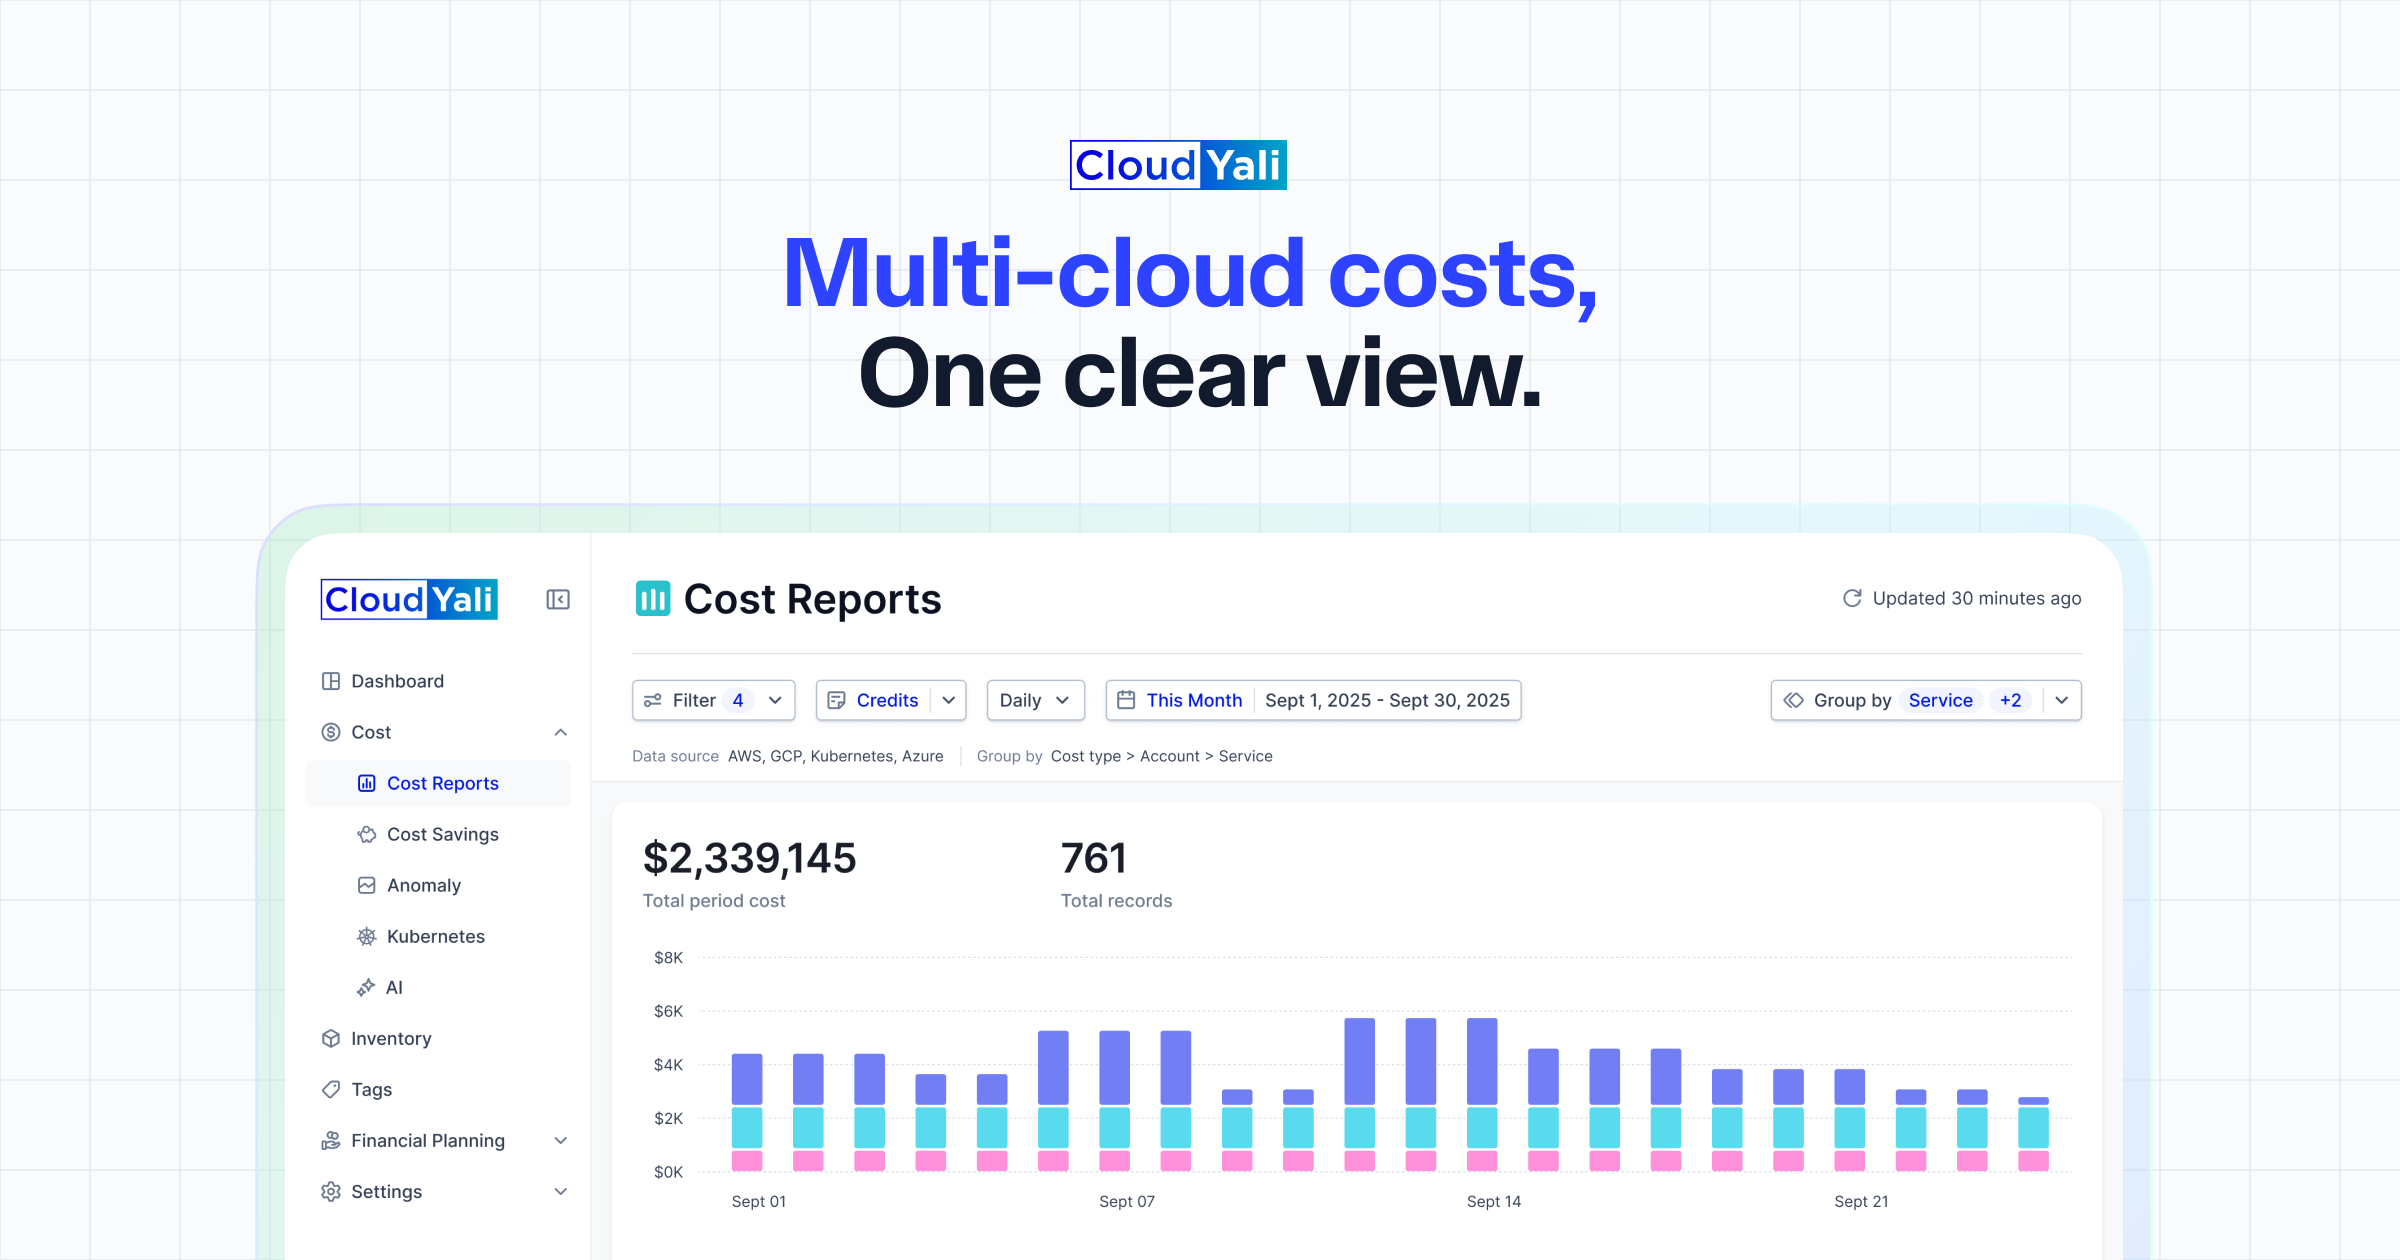Click the CloudYali logo in sidebar
The height and width of the screenshot is (1260, 2400).
pos(408,599)
